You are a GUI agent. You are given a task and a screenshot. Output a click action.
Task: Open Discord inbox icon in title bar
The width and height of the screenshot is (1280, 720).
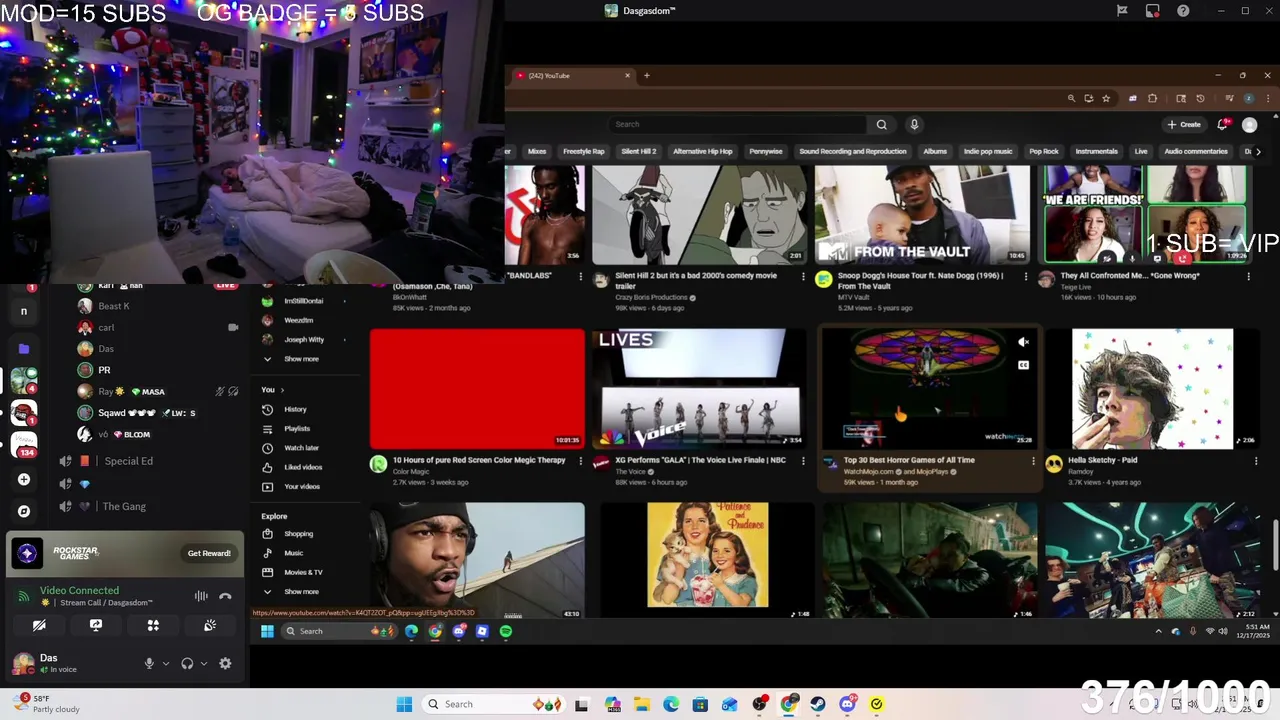coord(1153,11)
